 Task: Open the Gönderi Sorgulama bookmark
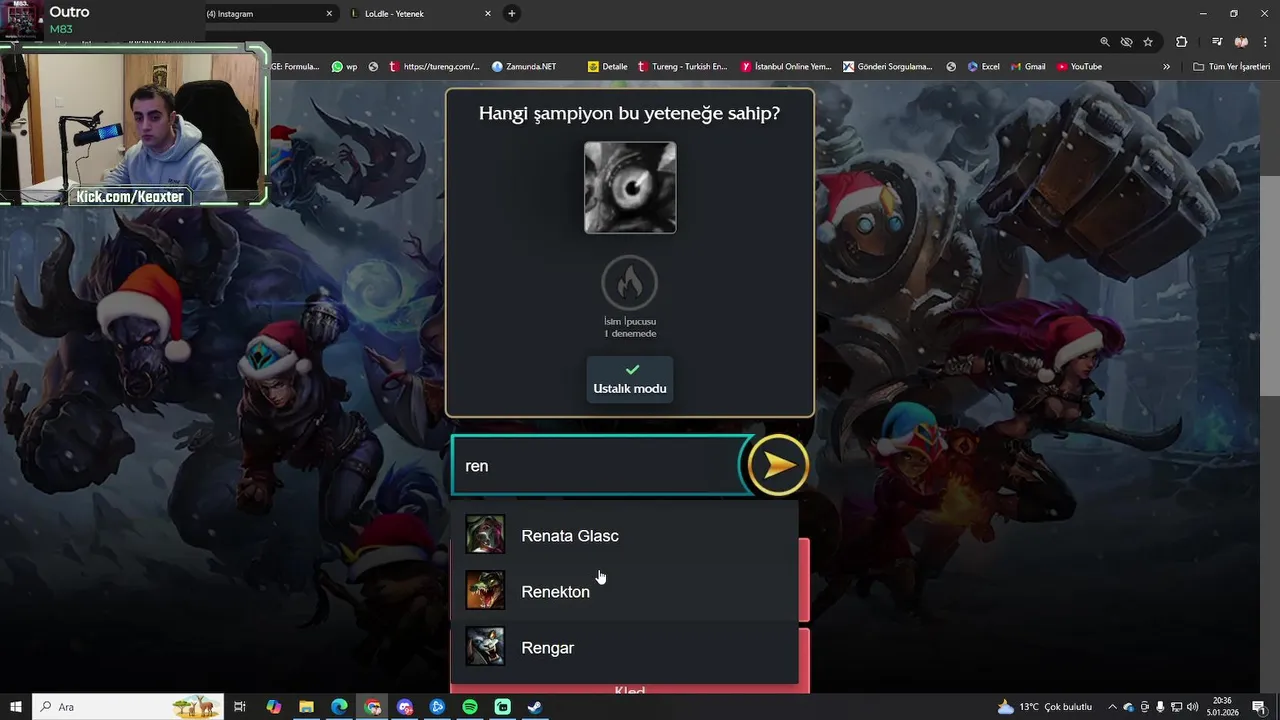pos(888,67)
